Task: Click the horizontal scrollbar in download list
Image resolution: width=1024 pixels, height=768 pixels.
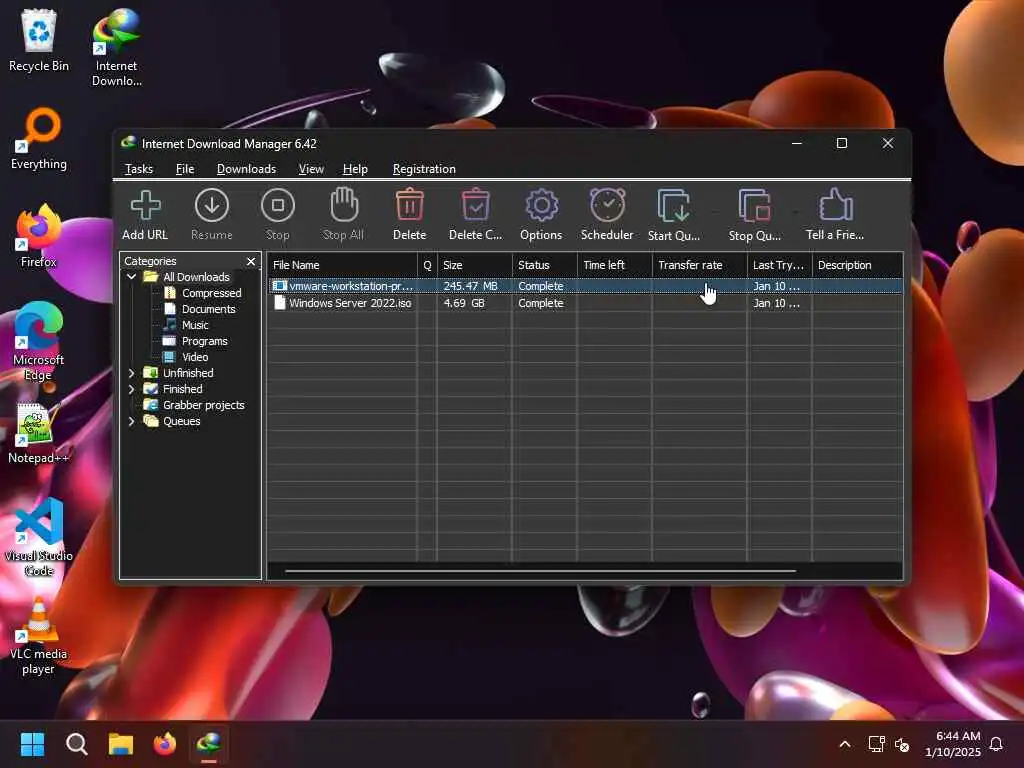Action: coord(540,571)
